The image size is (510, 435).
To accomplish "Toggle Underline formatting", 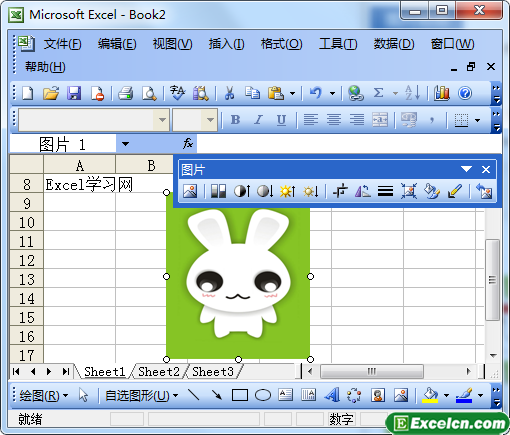I will [x=281, y=119].
